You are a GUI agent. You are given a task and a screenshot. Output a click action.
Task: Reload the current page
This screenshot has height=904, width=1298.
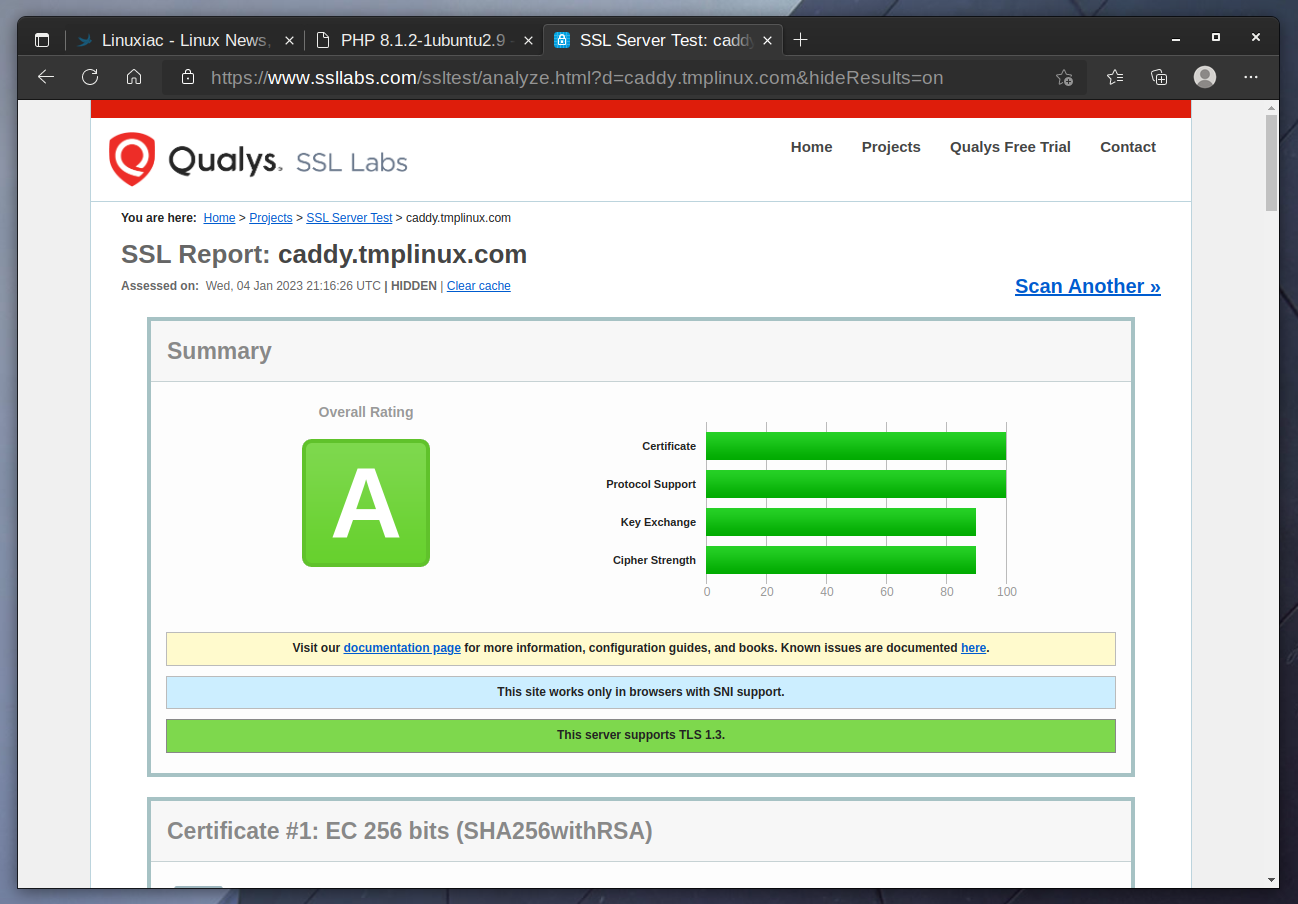tap(90, 77)
